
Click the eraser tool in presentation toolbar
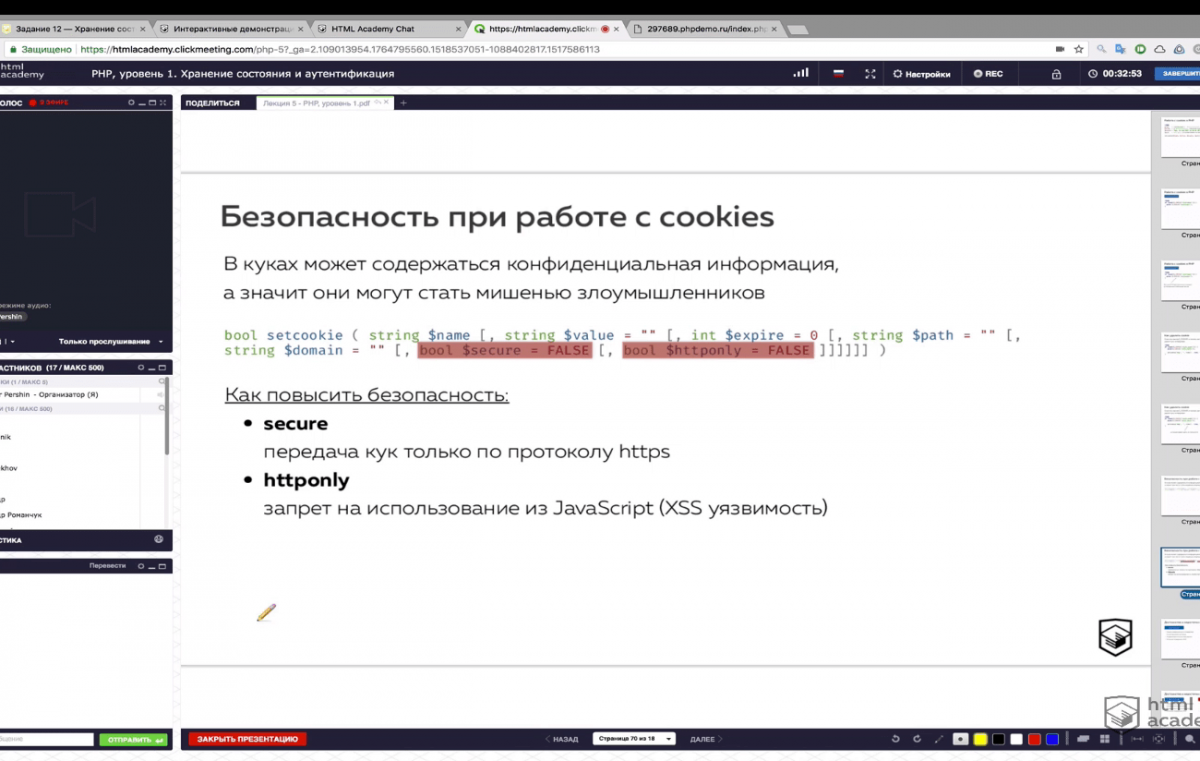coord(1083,739)
